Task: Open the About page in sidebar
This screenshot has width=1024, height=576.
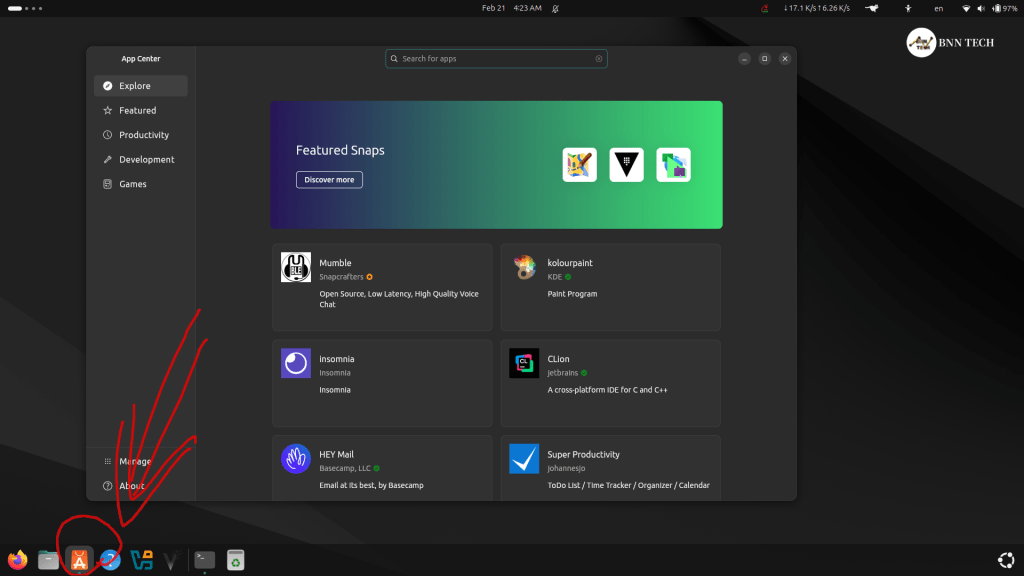Action: coord(132,486)
